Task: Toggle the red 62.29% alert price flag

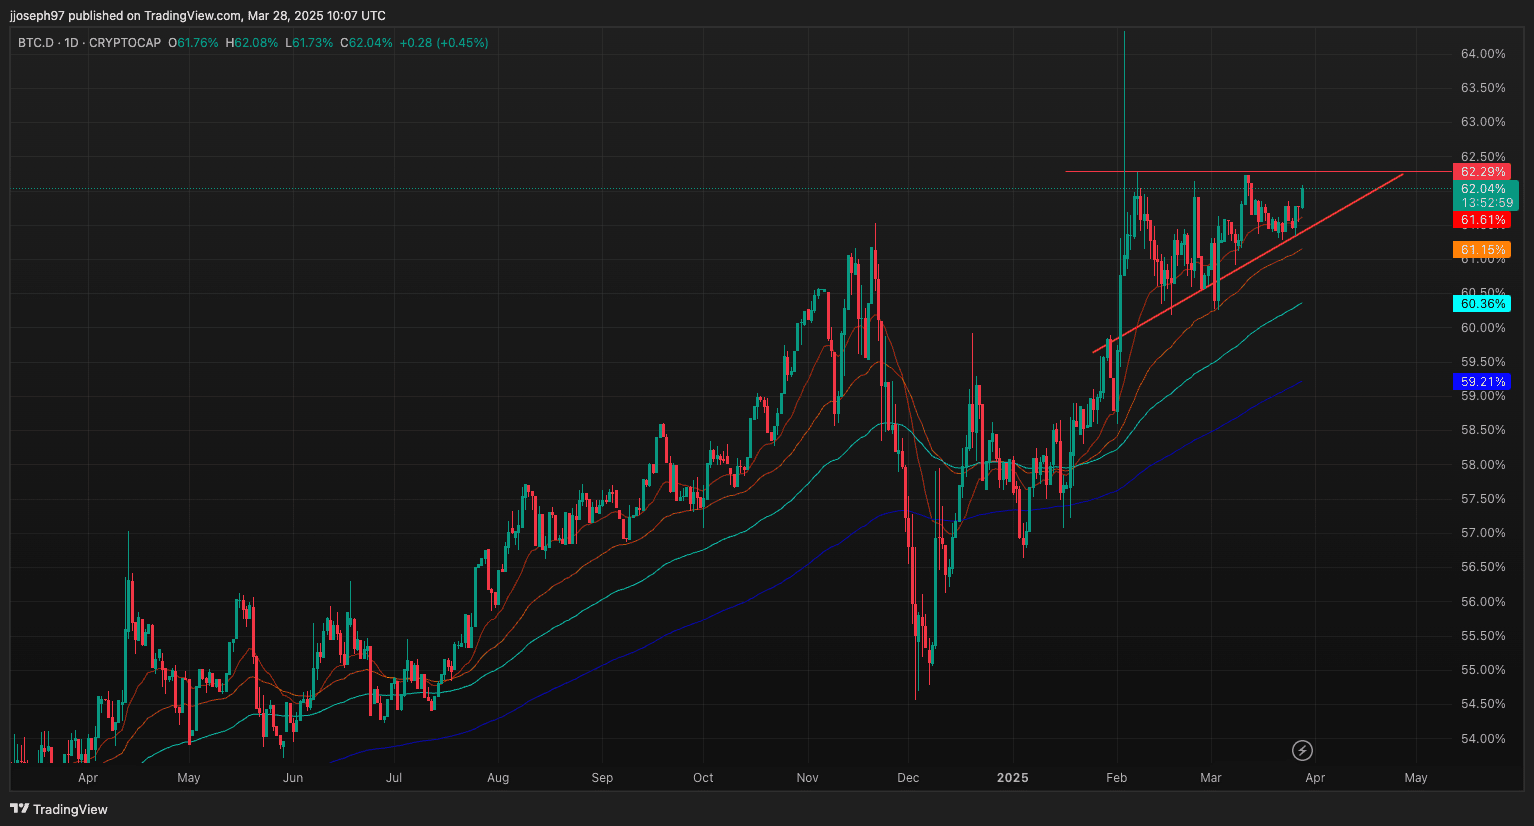Action: tap(1482, 171)
